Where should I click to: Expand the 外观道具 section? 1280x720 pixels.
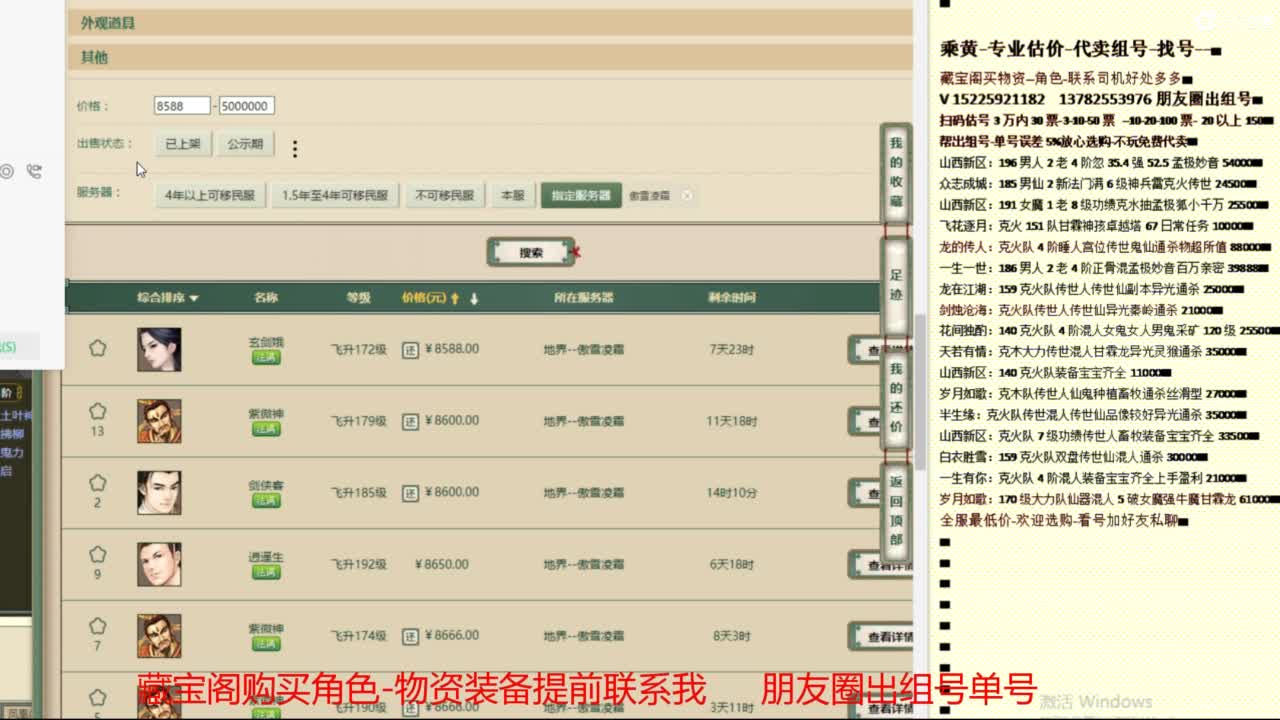[489, 22]
